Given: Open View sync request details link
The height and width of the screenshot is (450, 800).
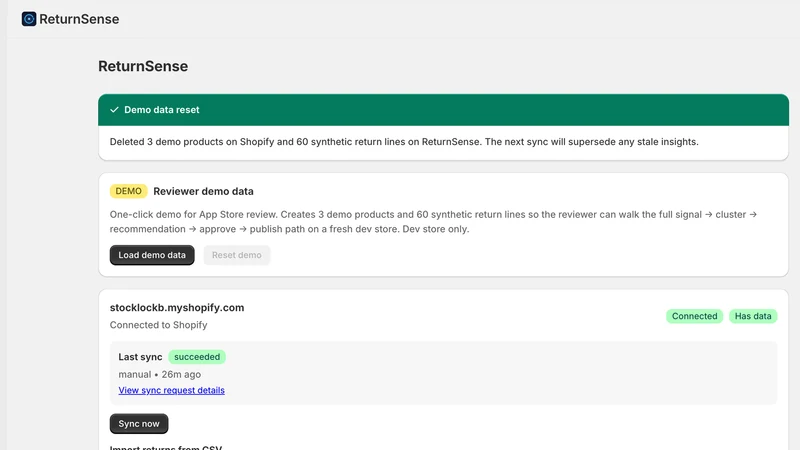Looking at the screenshot, I should pyautogui.click(x=171, y=390).
